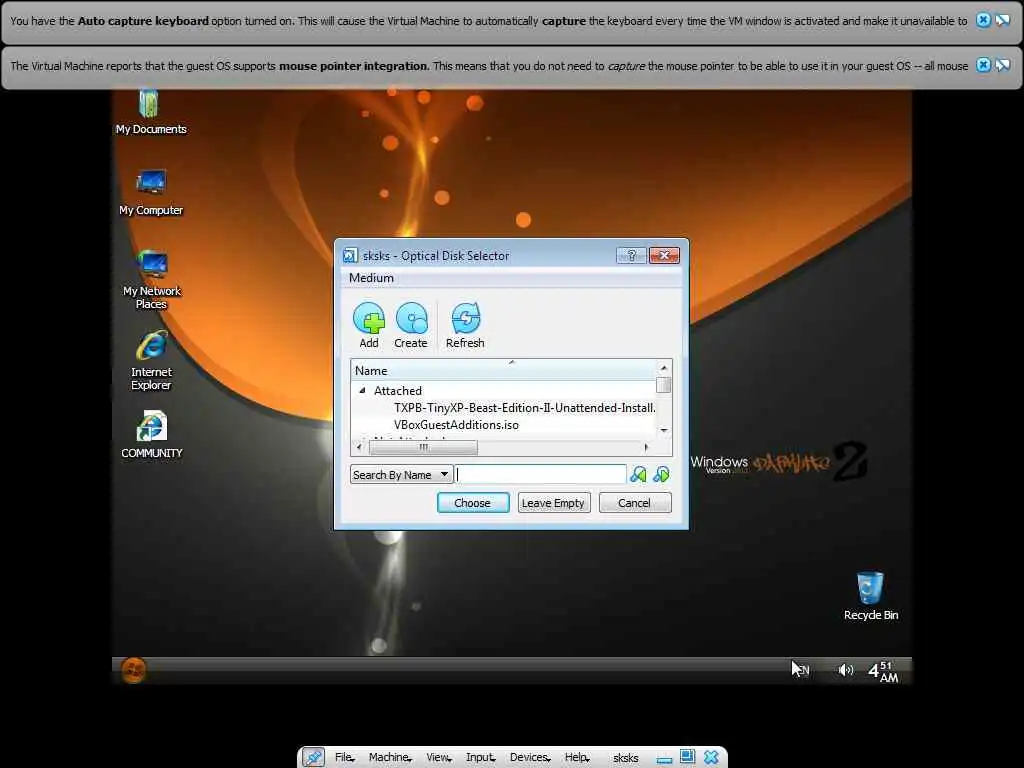Click the list scroll-left arrow
Screen dimensions: 1024x768
(359, 447)
